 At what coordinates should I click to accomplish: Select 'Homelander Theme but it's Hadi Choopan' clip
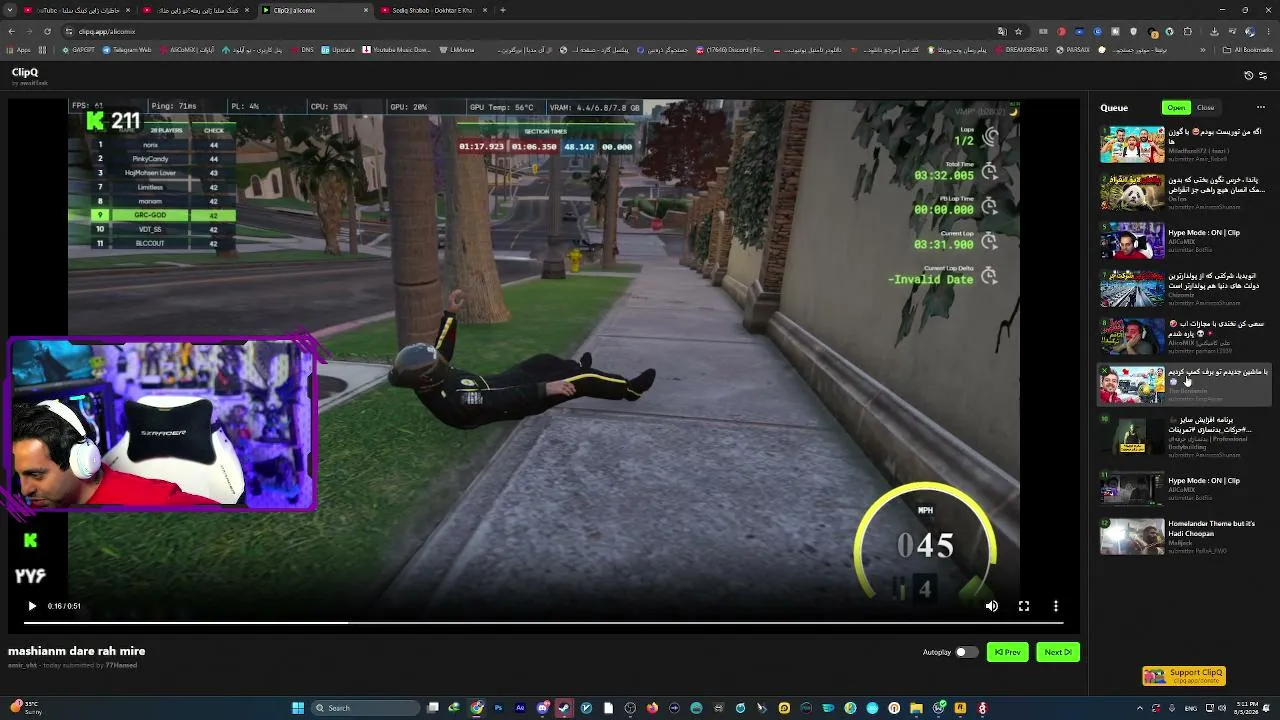pos(1184,537)
